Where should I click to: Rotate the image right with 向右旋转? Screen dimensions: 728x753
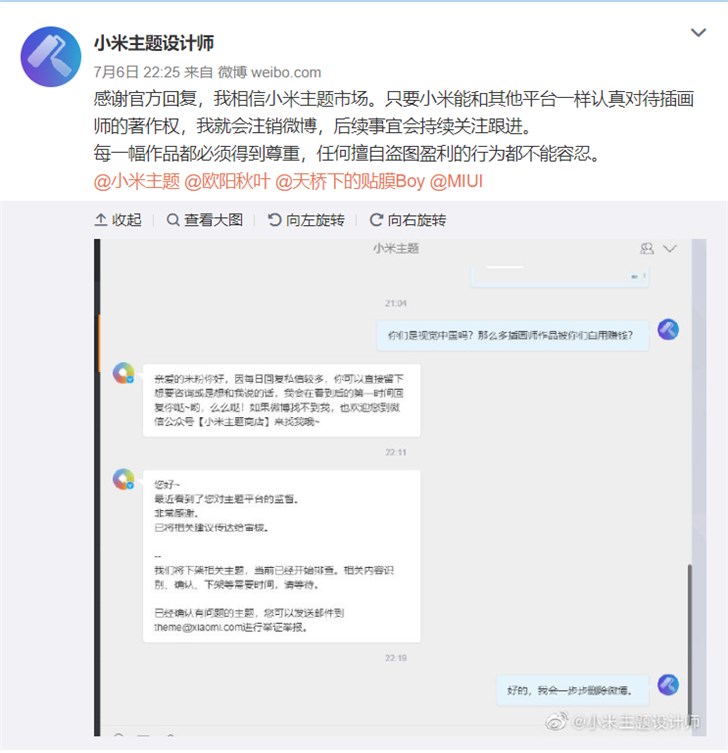[x=408, y=220]
